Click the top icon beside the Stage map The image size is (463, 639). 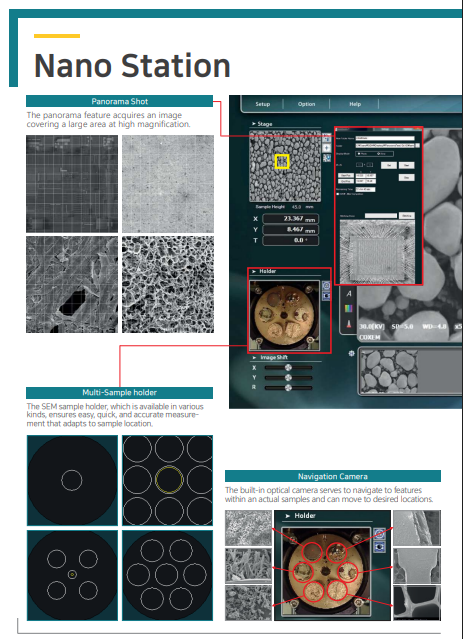(x=326, y=138)
